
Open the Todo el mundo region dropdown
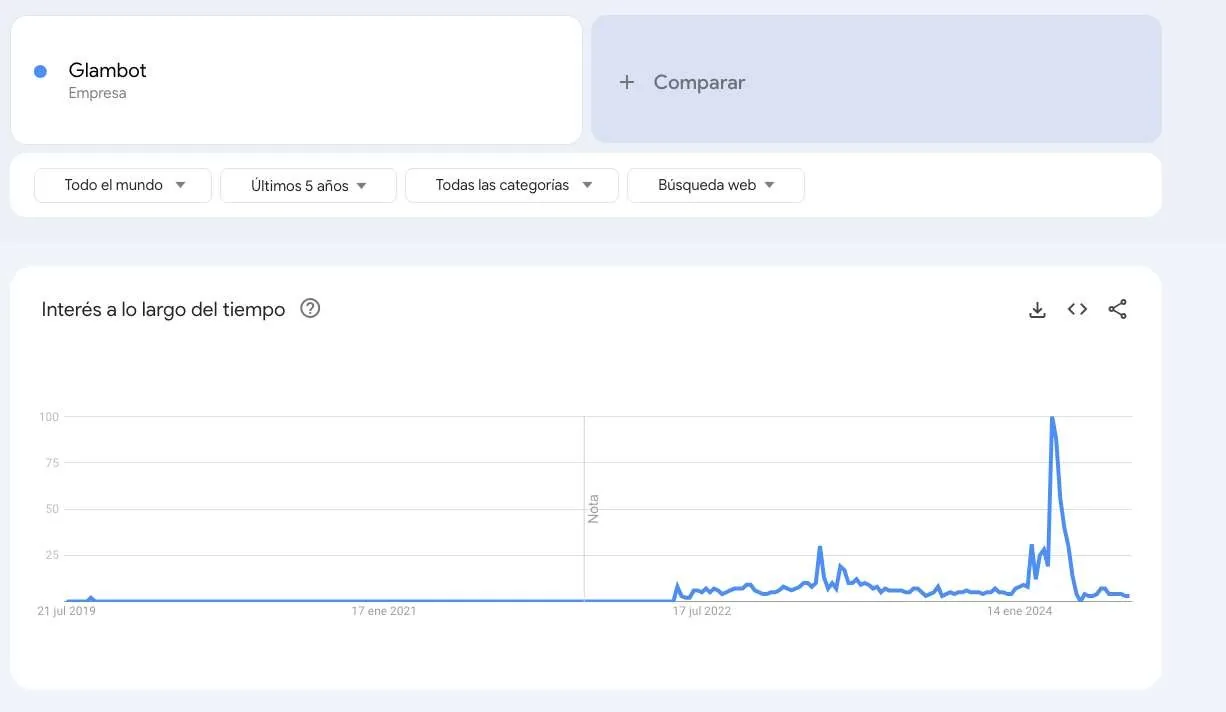point(123,185)
